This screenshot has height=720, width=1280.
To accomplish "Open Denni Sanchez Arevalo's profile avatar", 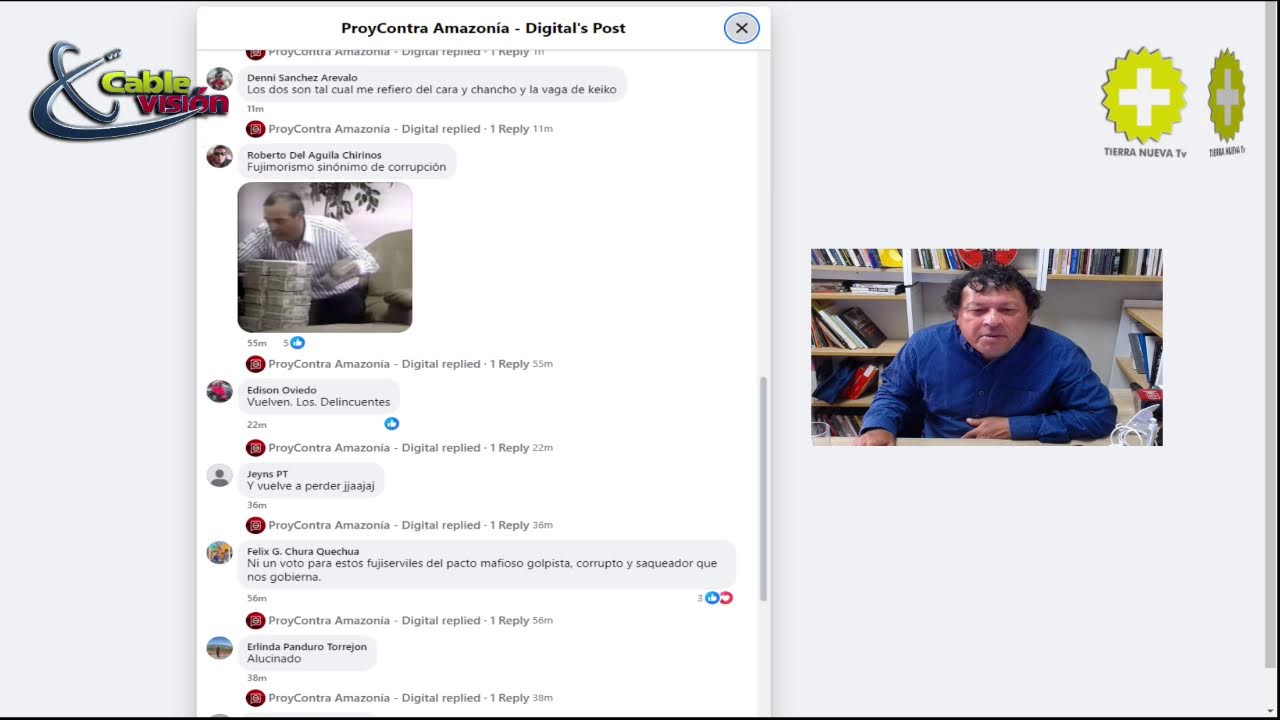I will click(220, 79).
